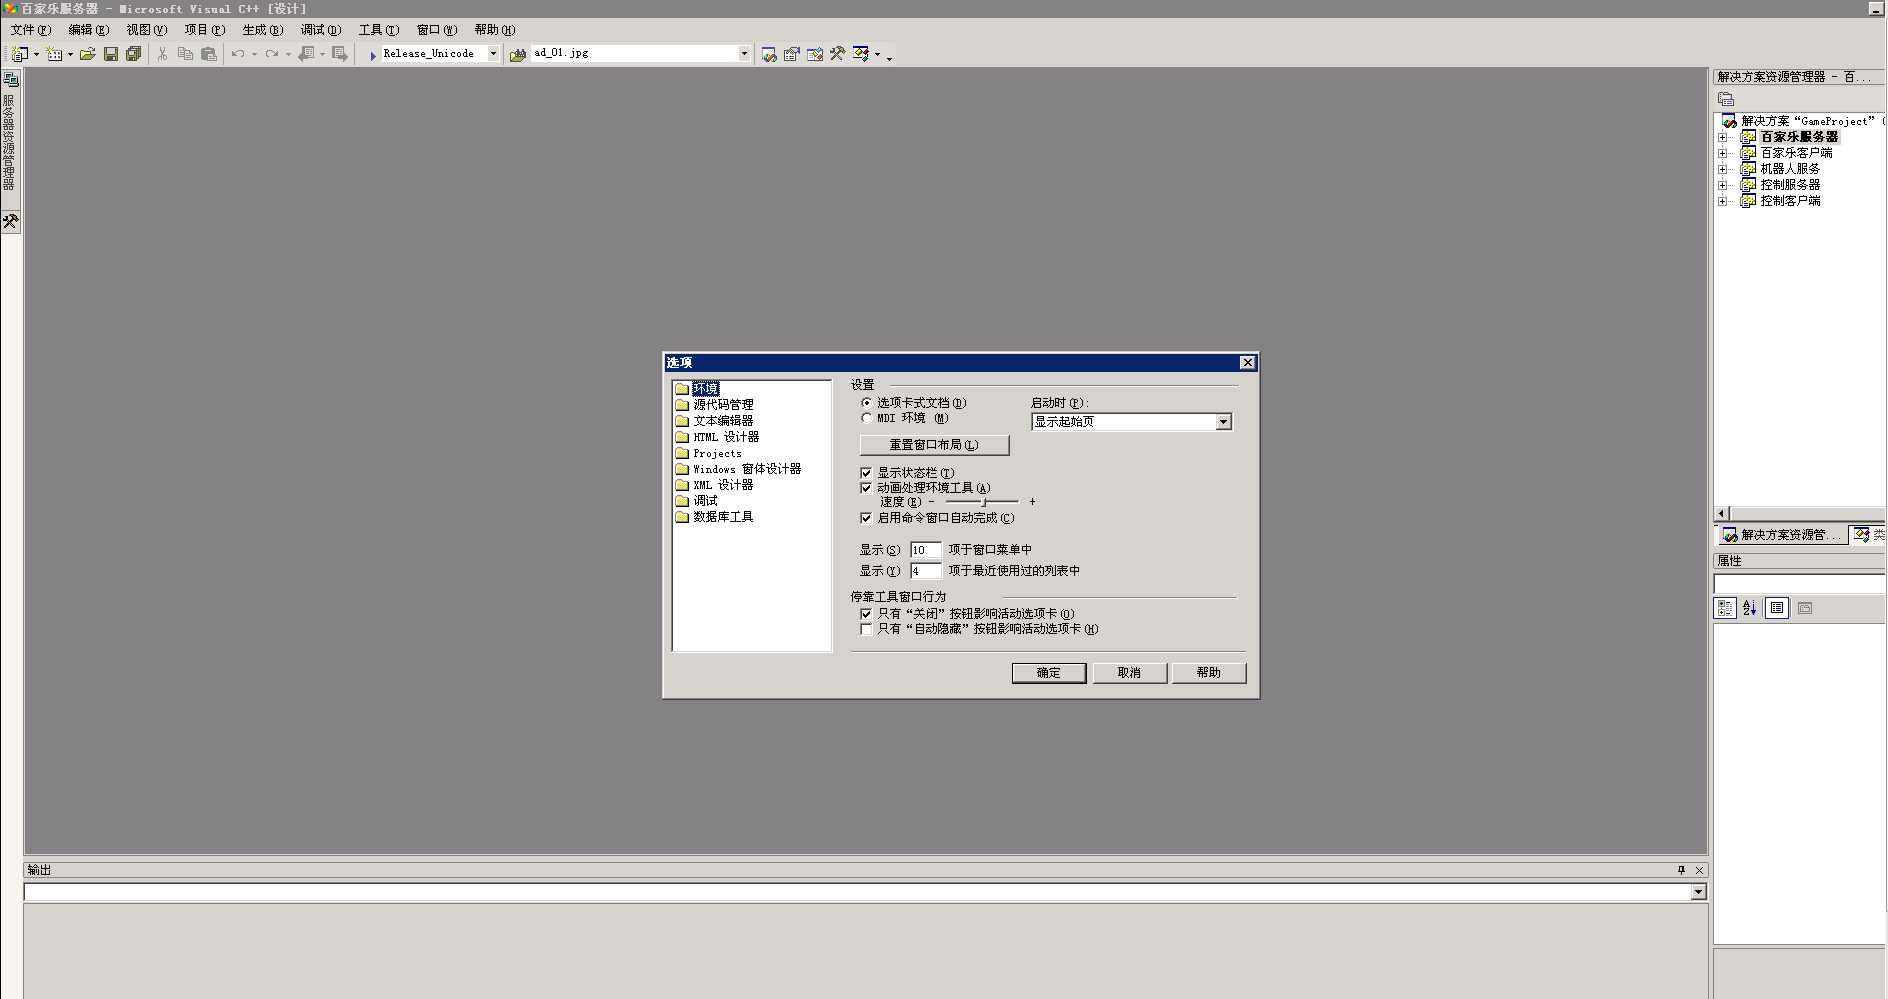This screenshot has height=999, width=1888.
Task: Click the 取消 button
Action: [1129, 673]
